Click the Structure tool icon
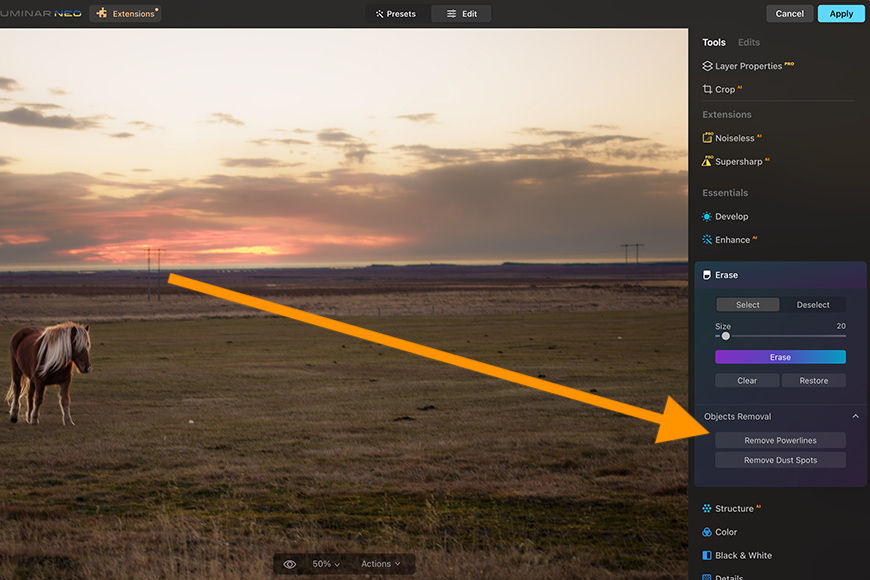 point(707,508)
